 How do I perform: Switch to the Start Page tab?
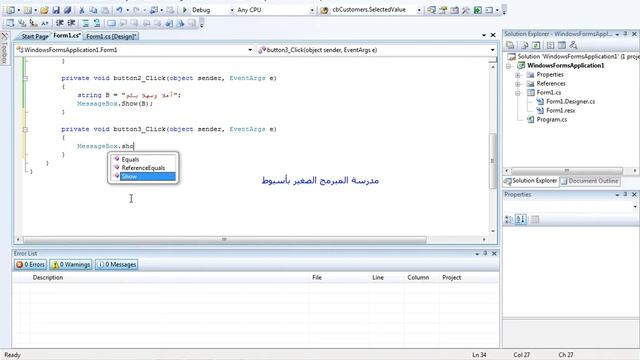click(34, 36)
